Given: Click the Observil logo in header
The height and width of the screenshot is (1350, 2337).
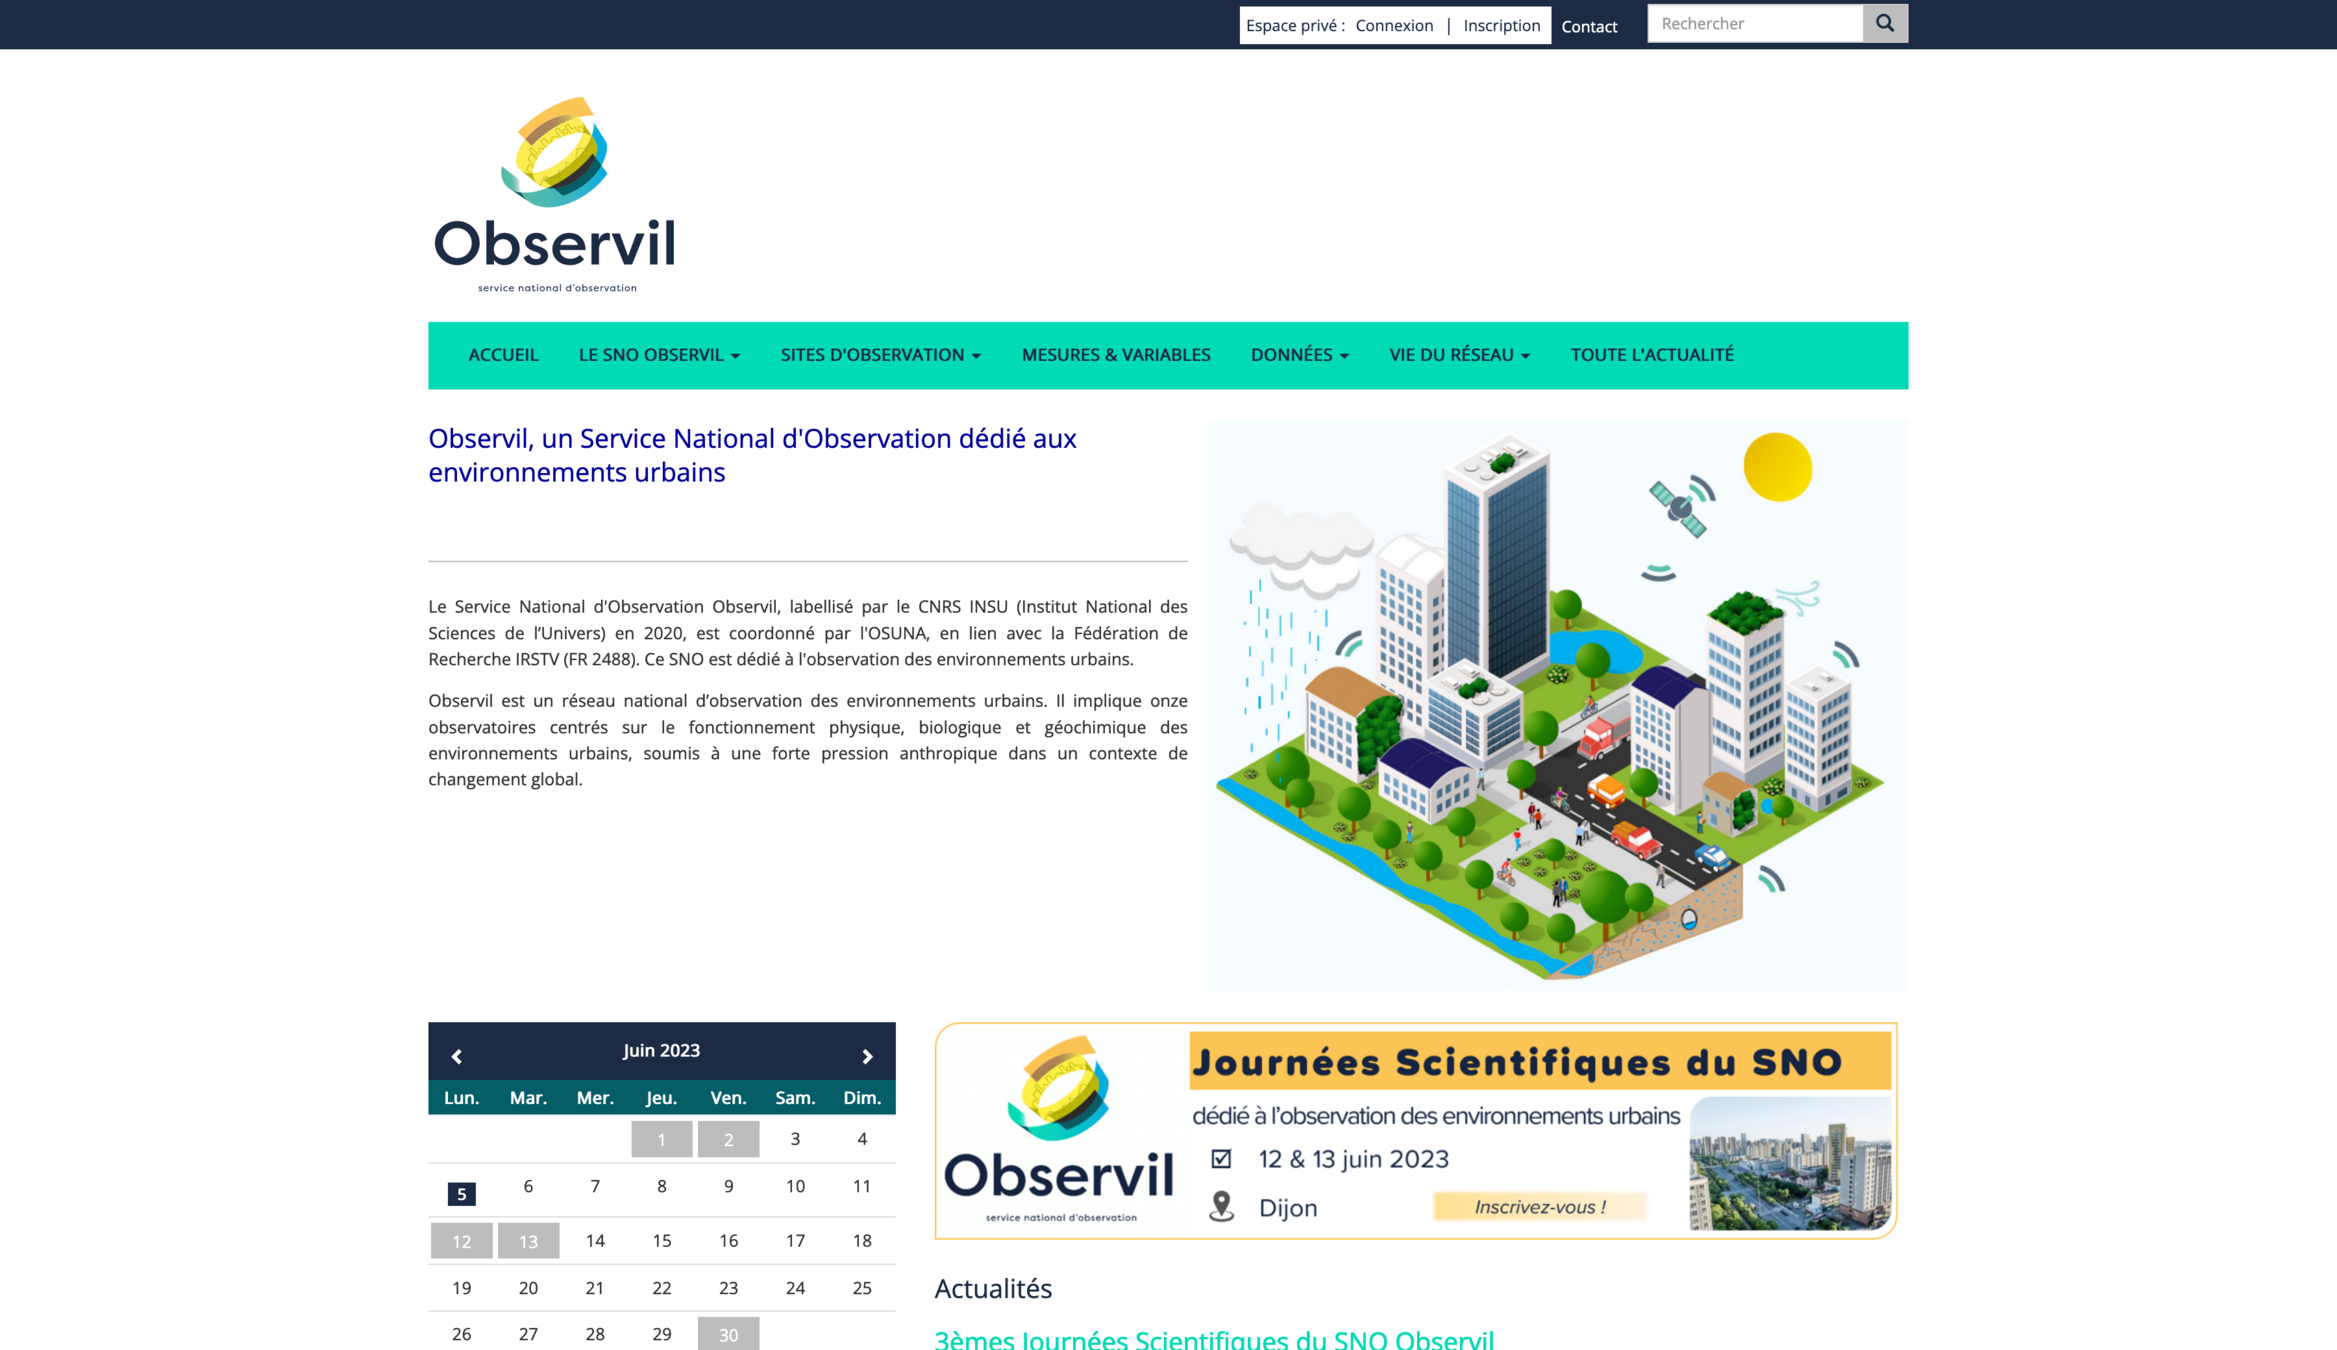Looking at the screenshot, I should click(x=555, y=195).
